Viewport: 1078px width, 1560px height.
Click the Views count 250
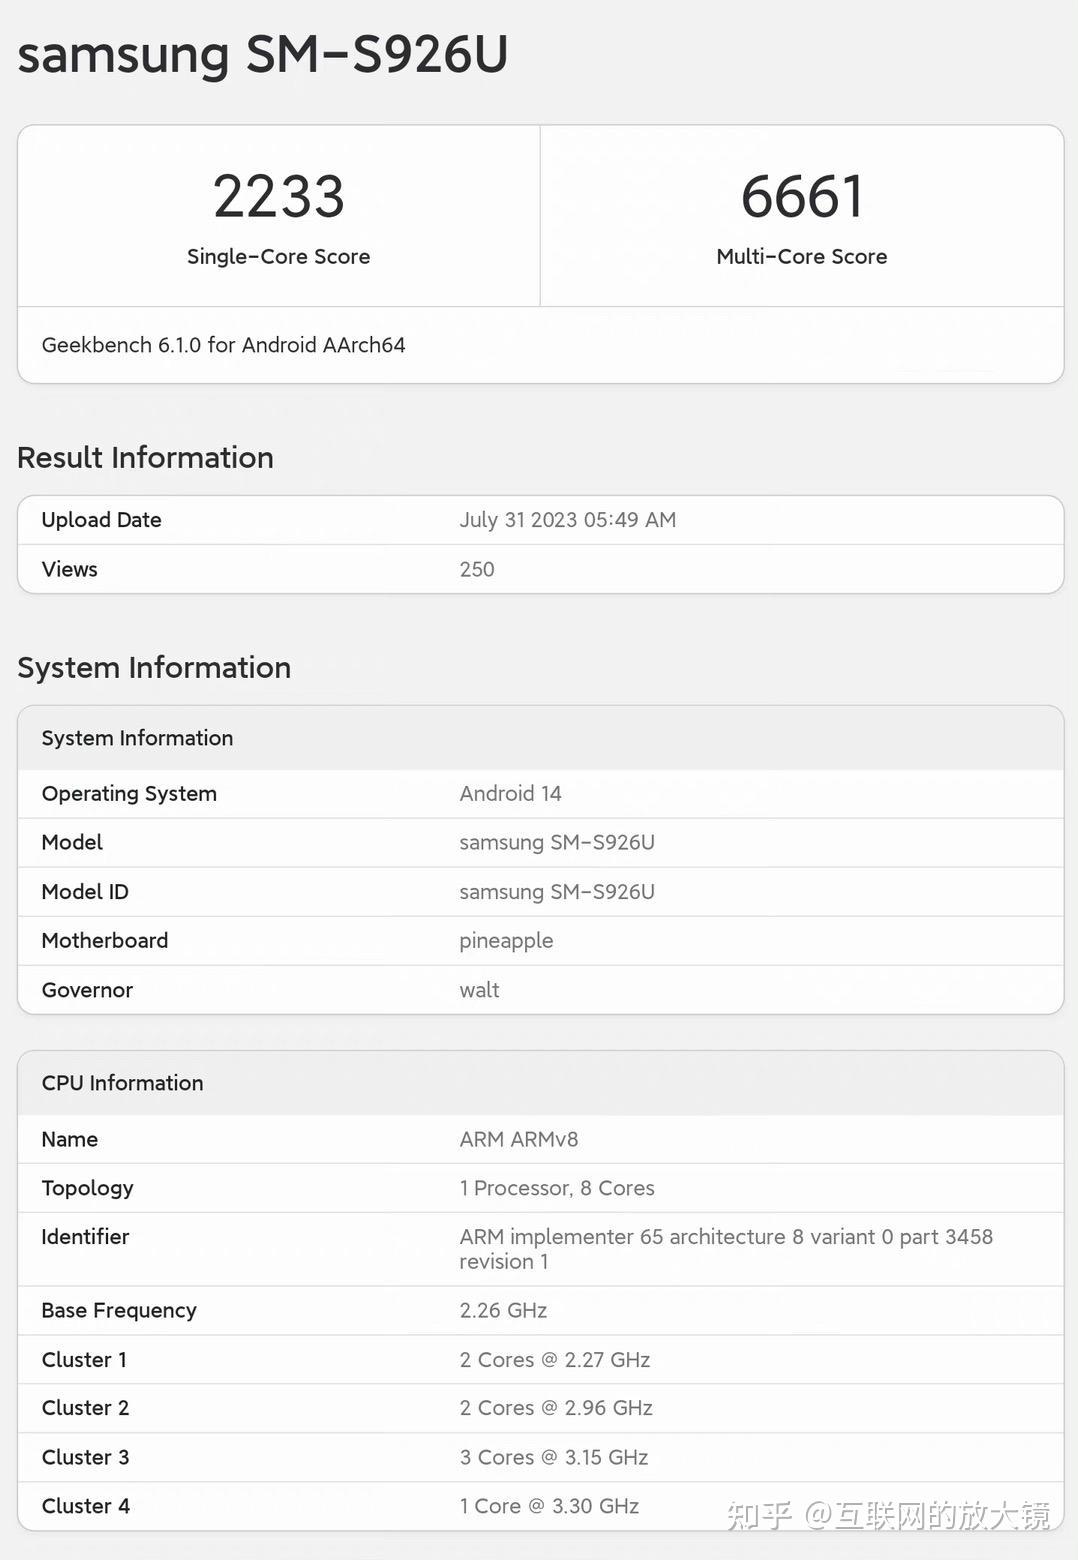(476, 569)
